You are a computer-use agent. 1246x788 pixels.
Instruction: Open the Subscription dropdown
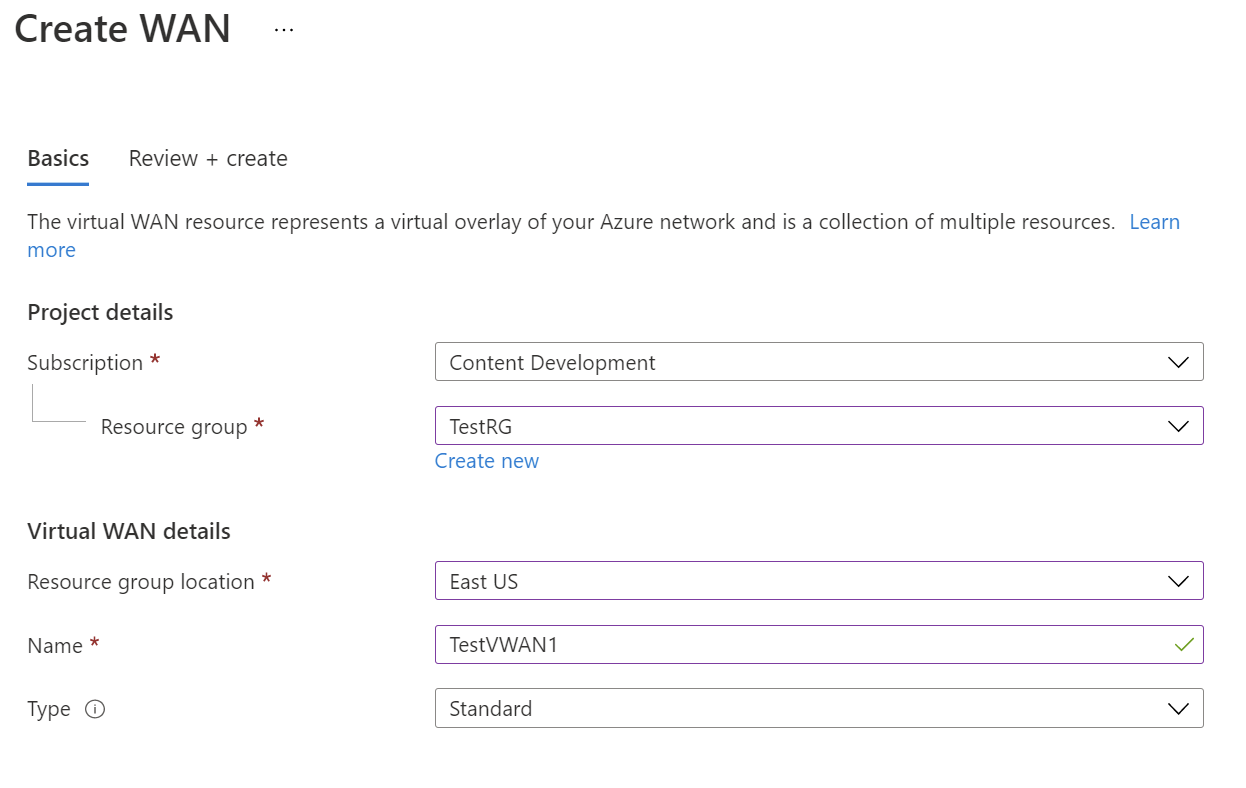point(819,362)
